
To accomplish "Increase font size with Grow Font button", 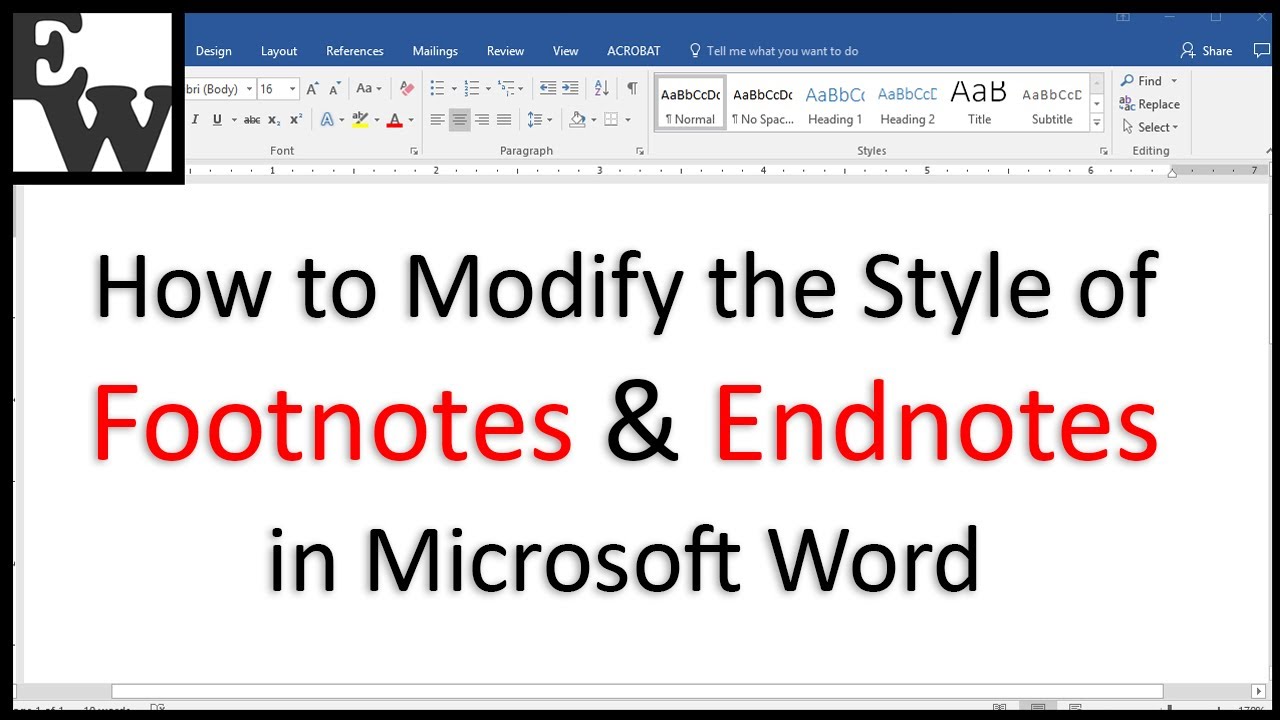I will coord(313,89).
